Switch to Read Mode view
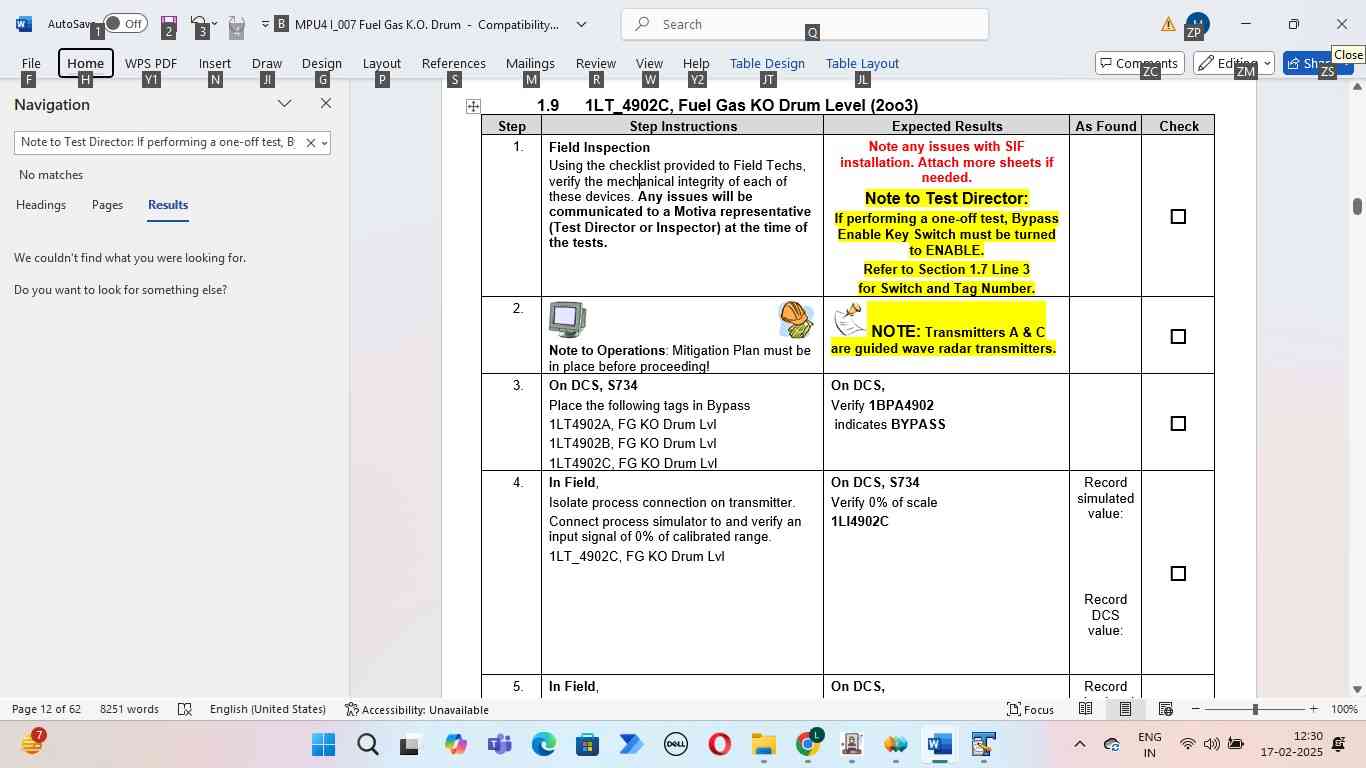1366x768 pixels. (1085, 709)
